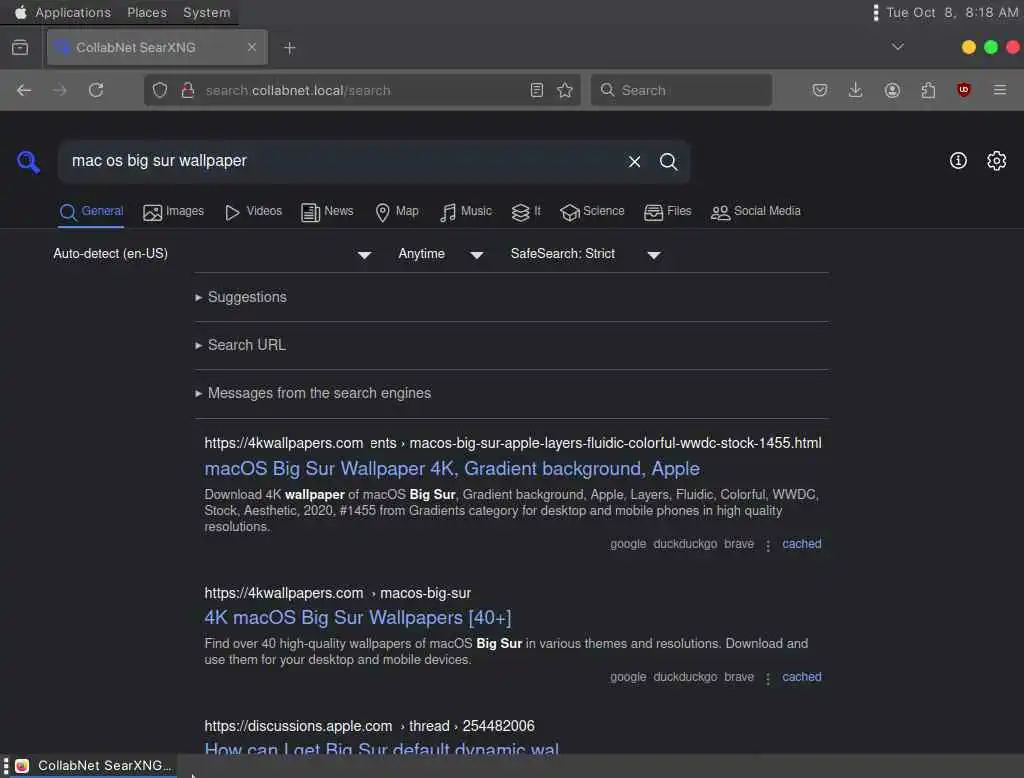Viewport: 1024px width, 778px height.
Task: Open the Applications menu in top panel
Action: pos(73,12)
